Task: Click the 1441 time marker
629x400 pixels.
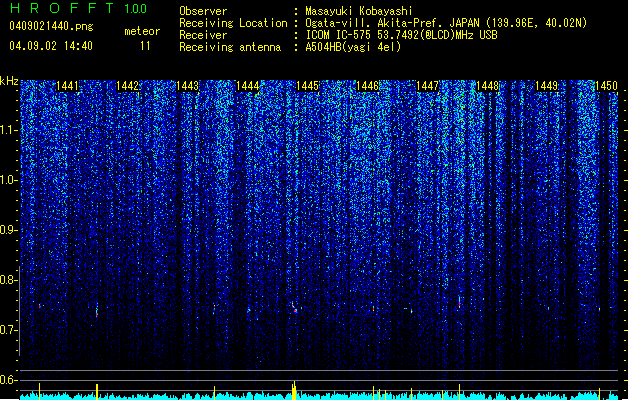Action: coord(67,86)
